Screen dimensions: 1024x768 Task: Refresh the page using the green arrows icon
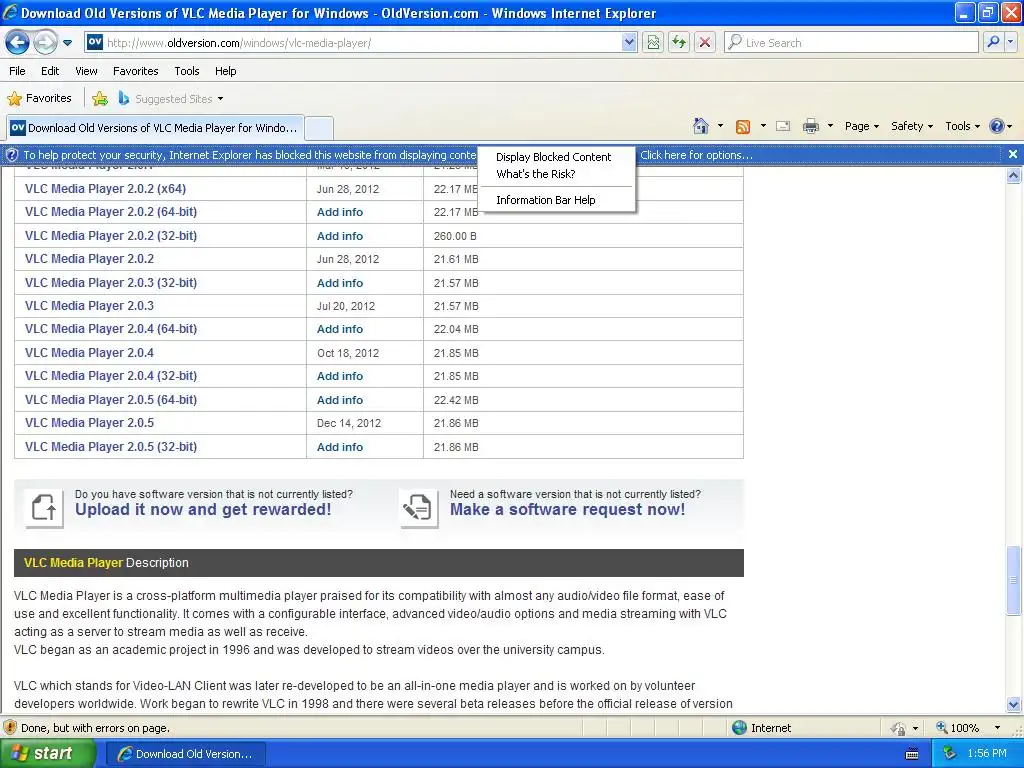click(679, 42)
